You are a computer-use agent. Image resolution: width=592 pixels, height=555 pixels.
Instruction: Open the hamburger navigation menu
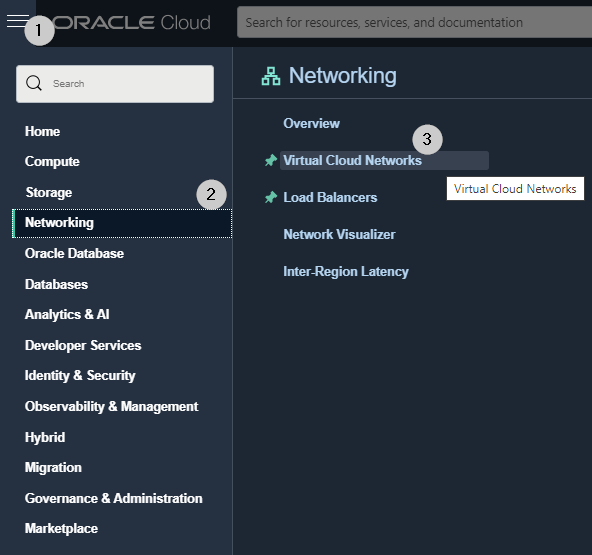tap(18, 21)
